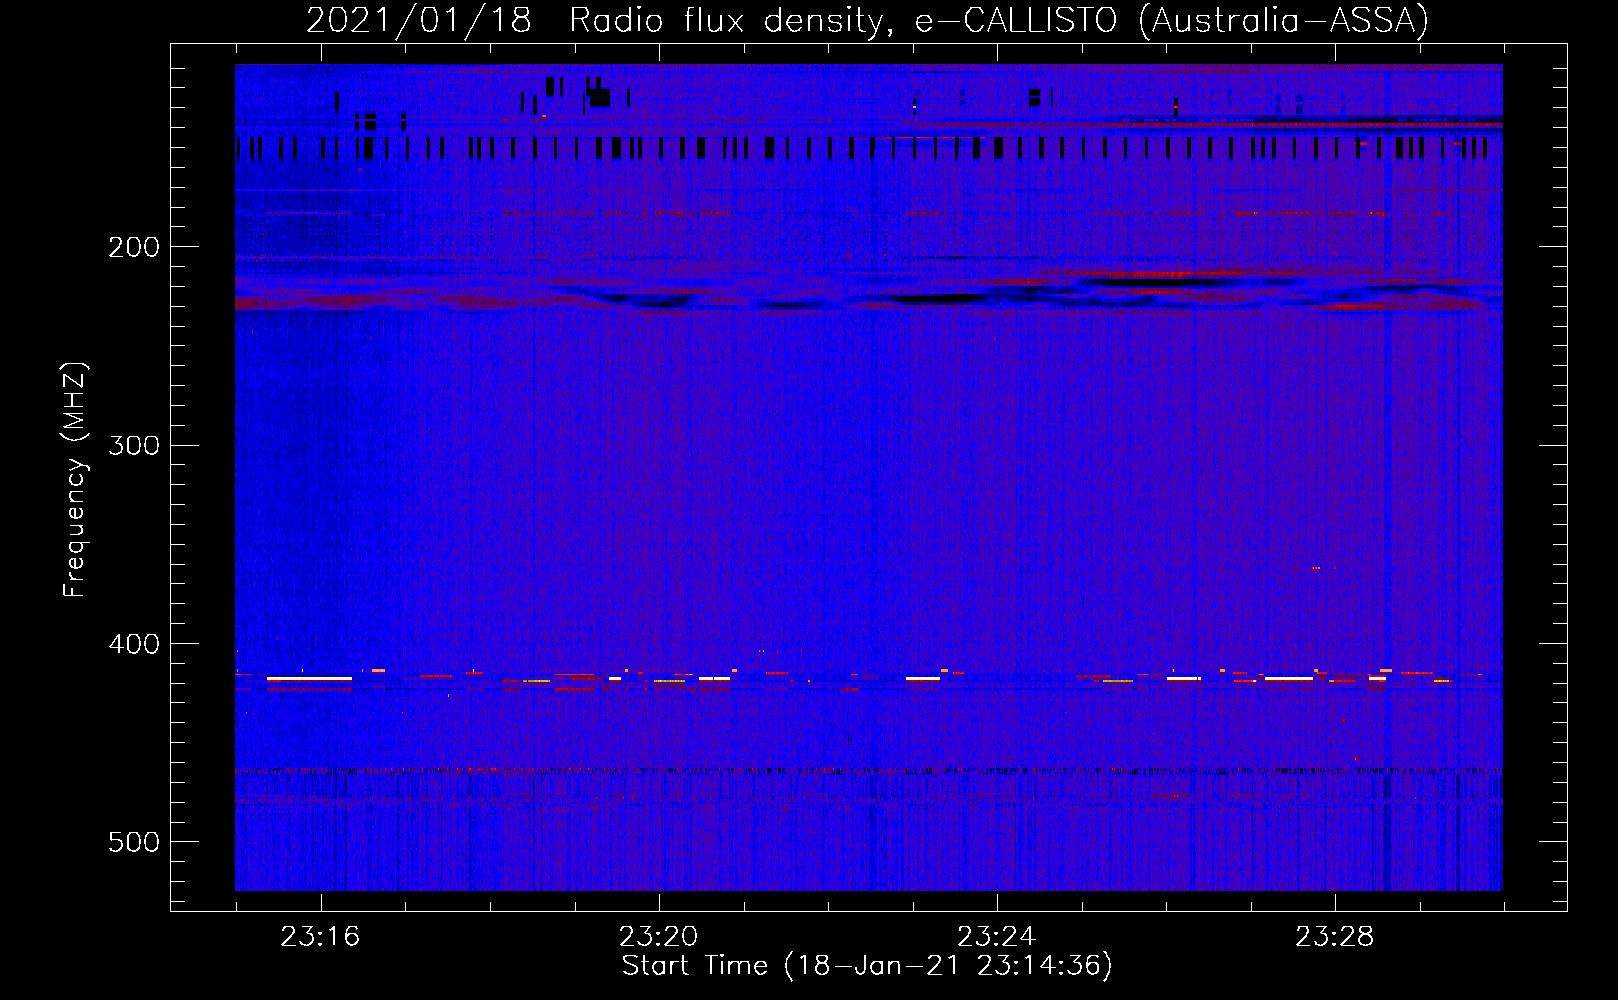1618x1000 pixels.
Task: Click the 23:16 time tick label
Action: 320,937
